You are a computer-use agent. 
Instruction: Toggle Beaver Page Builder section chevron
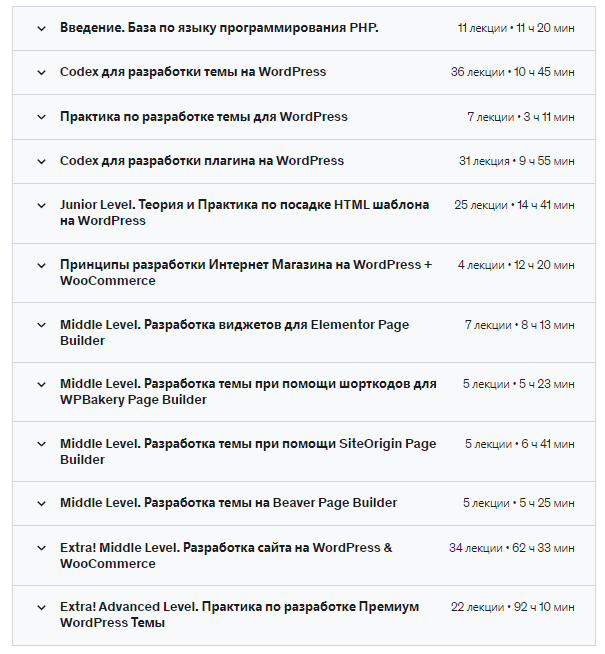(x=41, y=503)
